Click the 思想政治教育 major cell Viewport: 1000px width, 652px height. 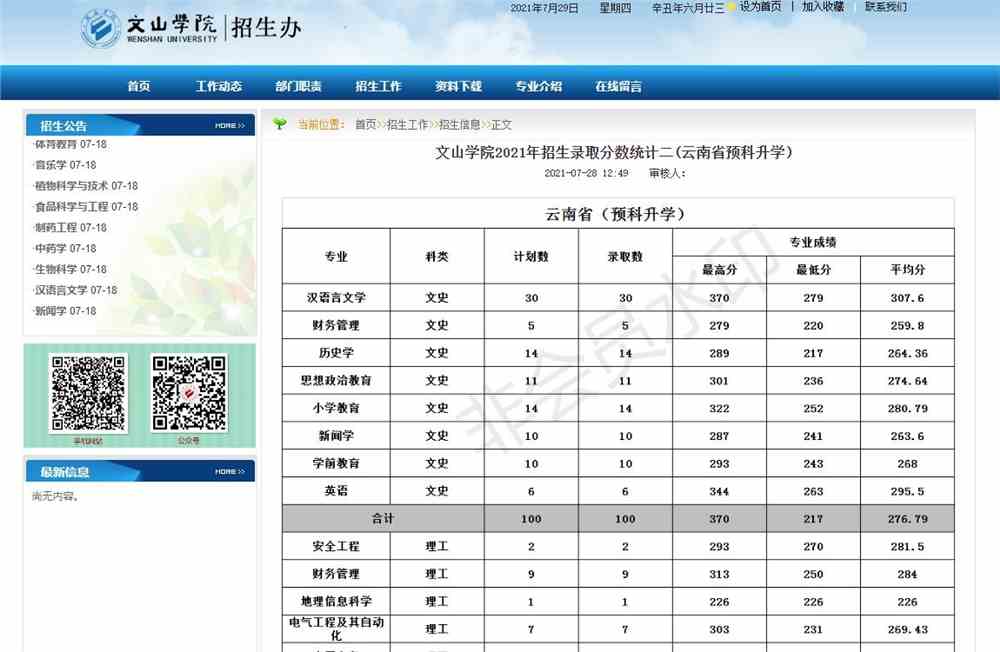(336, 381)
